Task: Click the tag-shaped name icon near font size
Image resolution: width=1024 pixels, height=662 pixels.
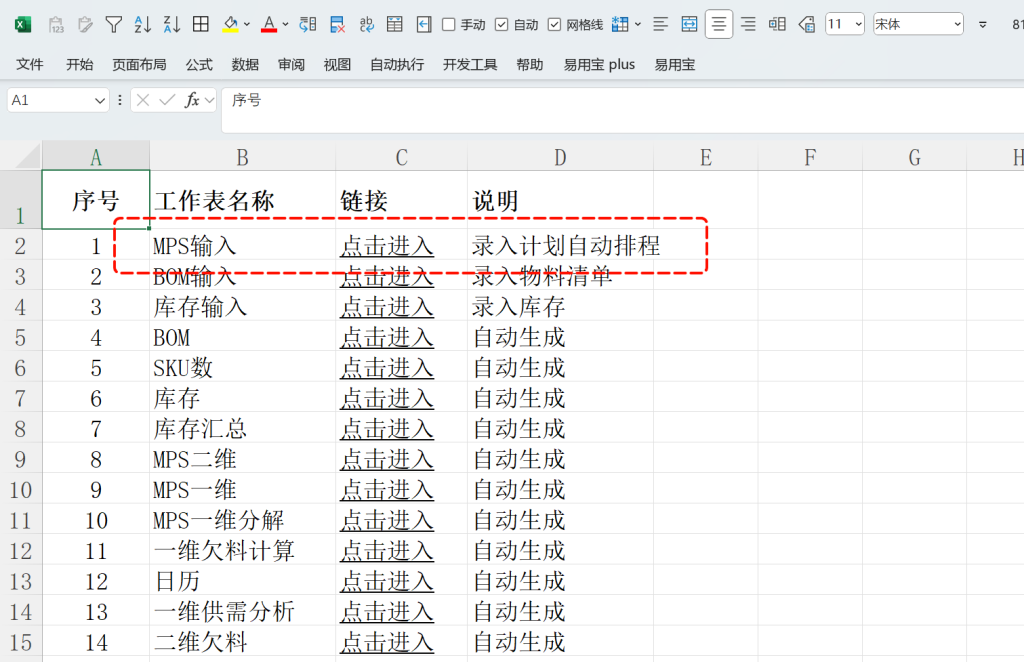Action: click(x=807, y=25)
